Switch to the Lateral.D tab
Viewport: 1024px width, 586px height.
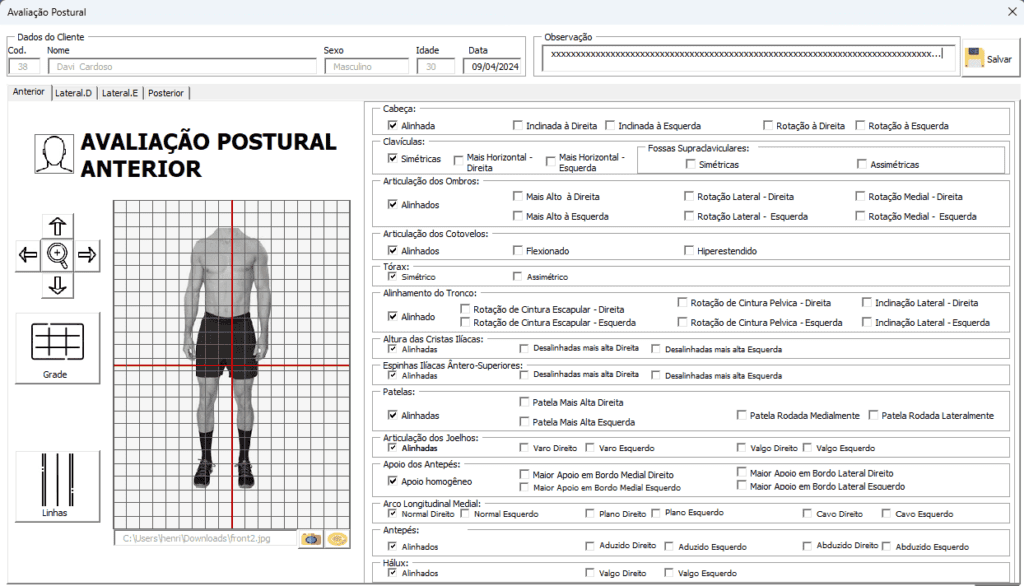73,93
